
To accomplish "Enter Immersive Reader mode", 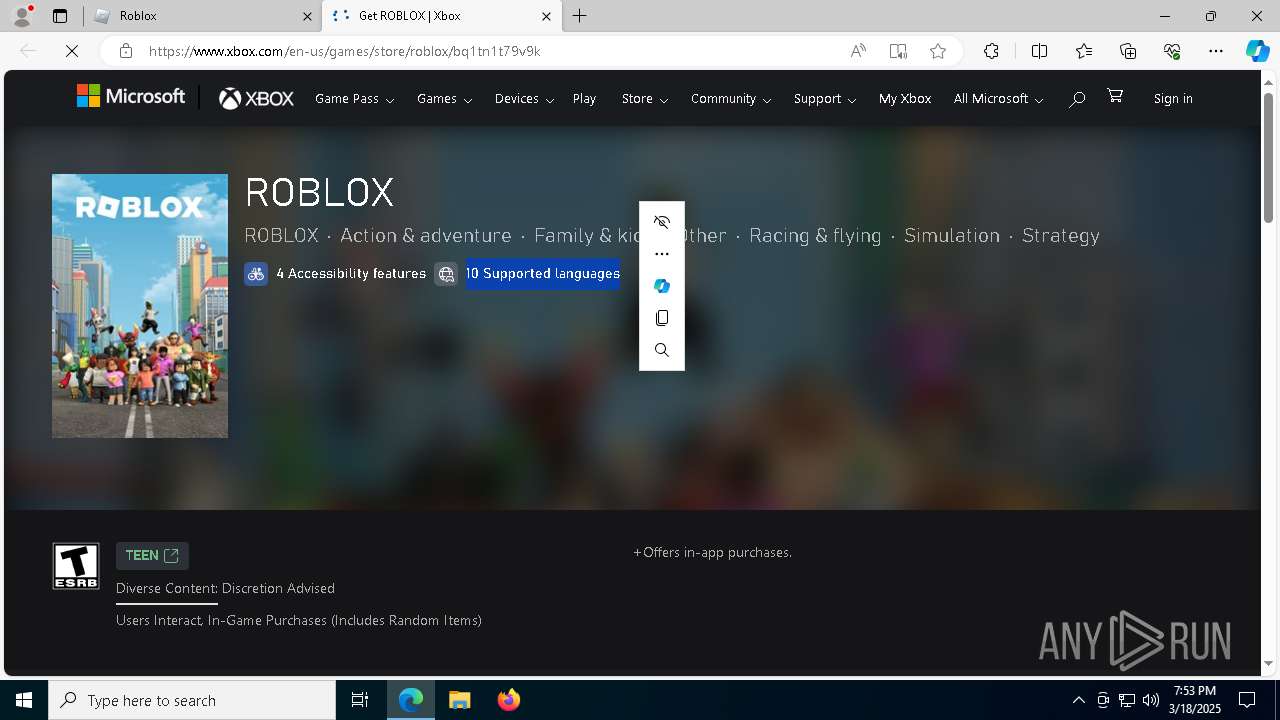I will point(898,51).
